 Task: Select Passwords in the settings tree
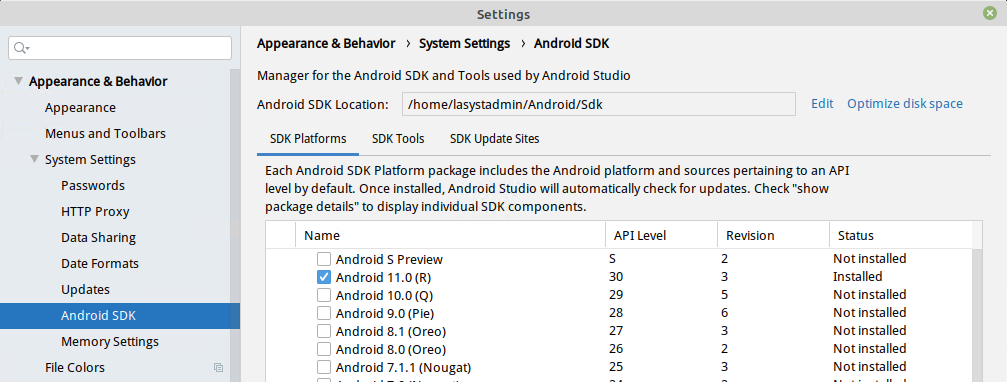92,186
